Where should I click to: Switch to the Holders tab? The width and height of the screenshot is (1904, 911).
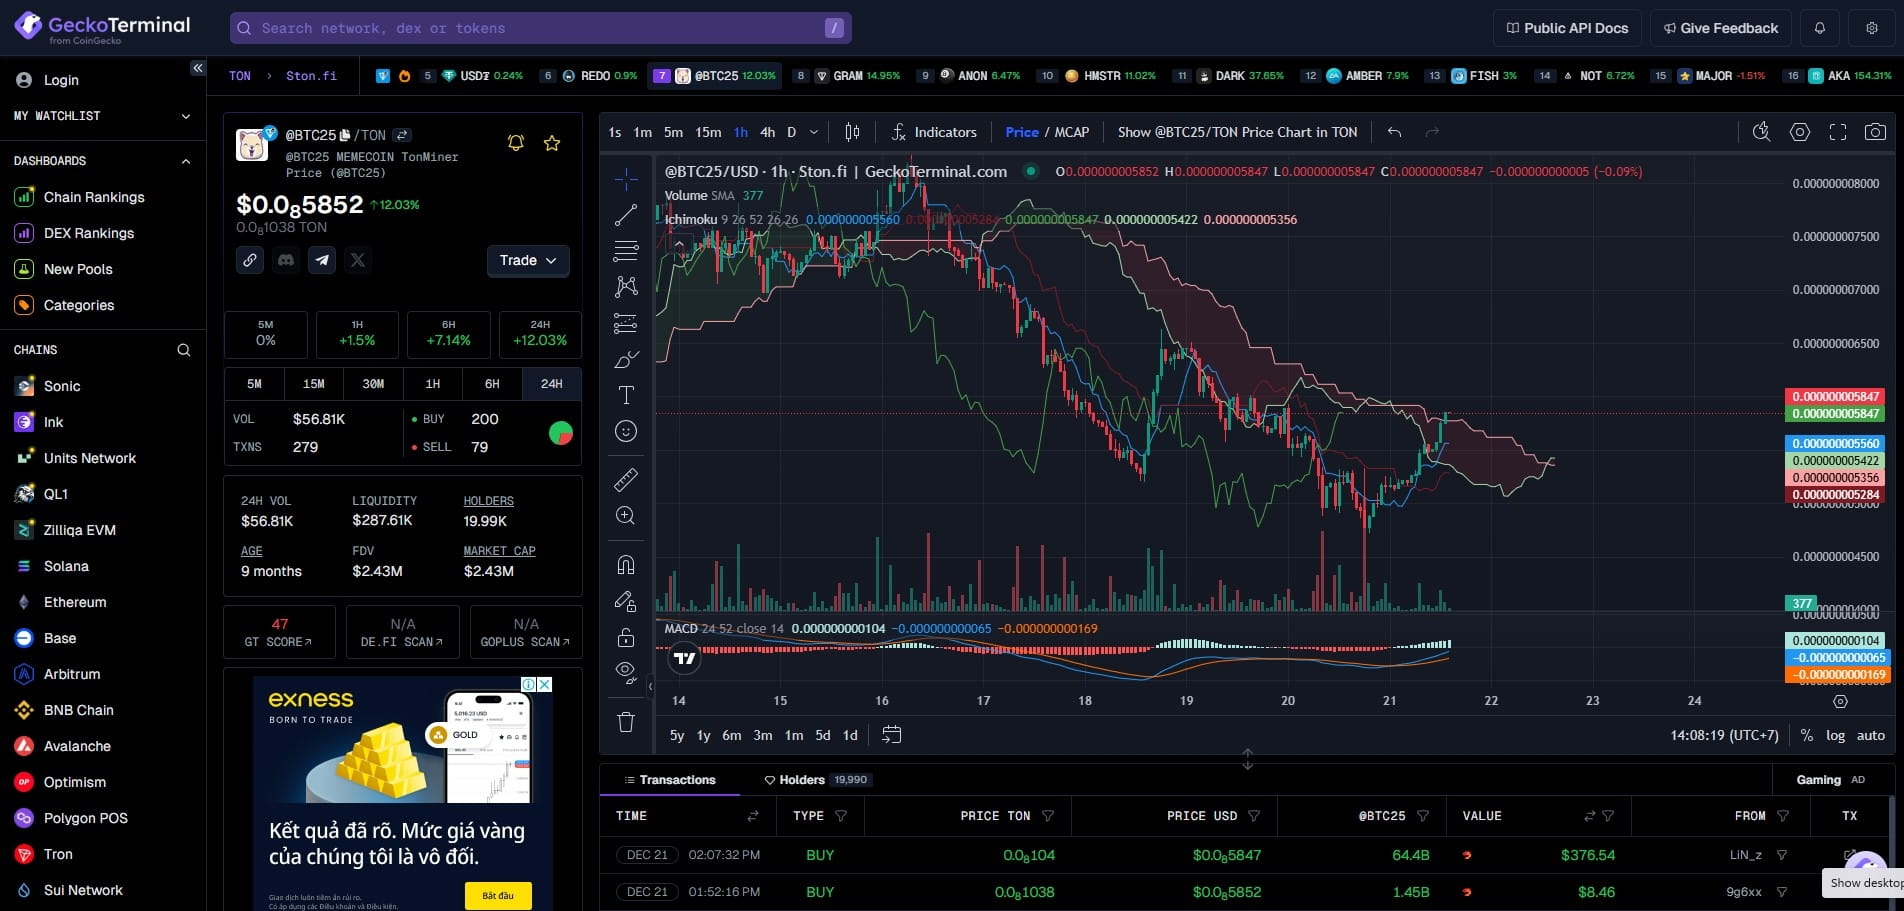point(802,780)
